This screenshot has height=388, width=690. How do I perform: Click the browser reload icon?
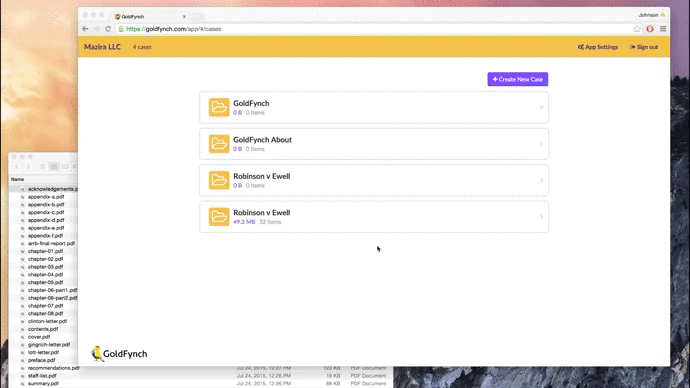pyautogui.click(x=108, y=29)
